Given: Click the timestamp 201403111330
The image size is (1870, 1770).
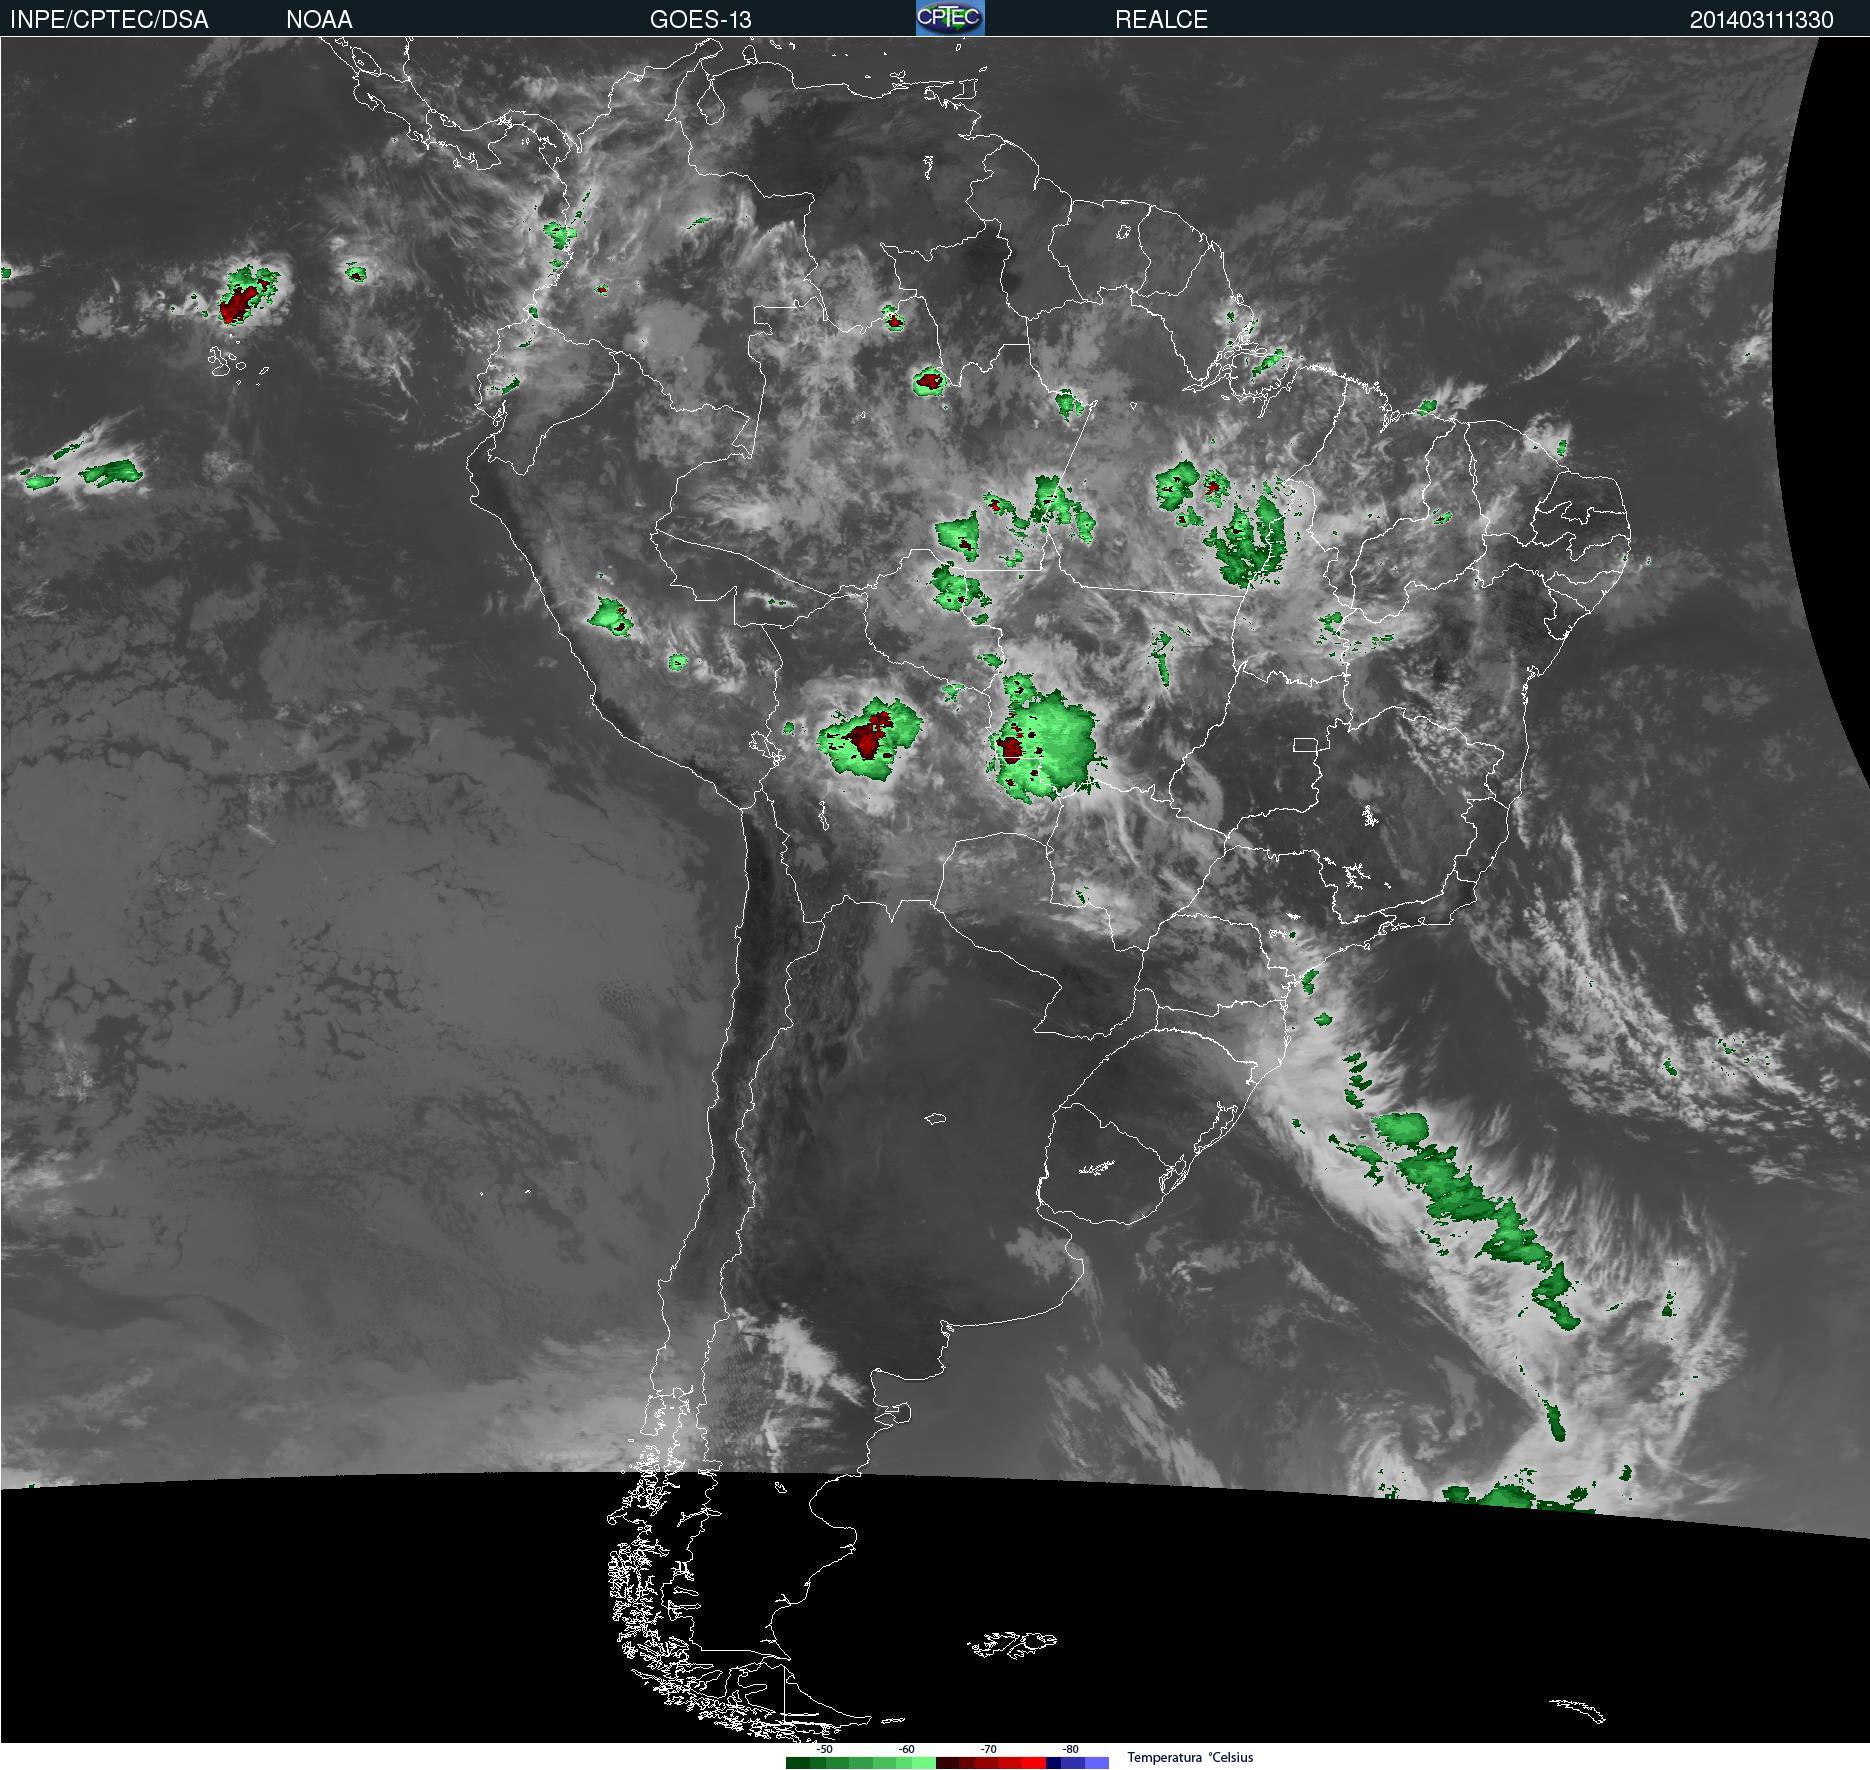Looking at the screenshot, I should tap(1761, 20).
